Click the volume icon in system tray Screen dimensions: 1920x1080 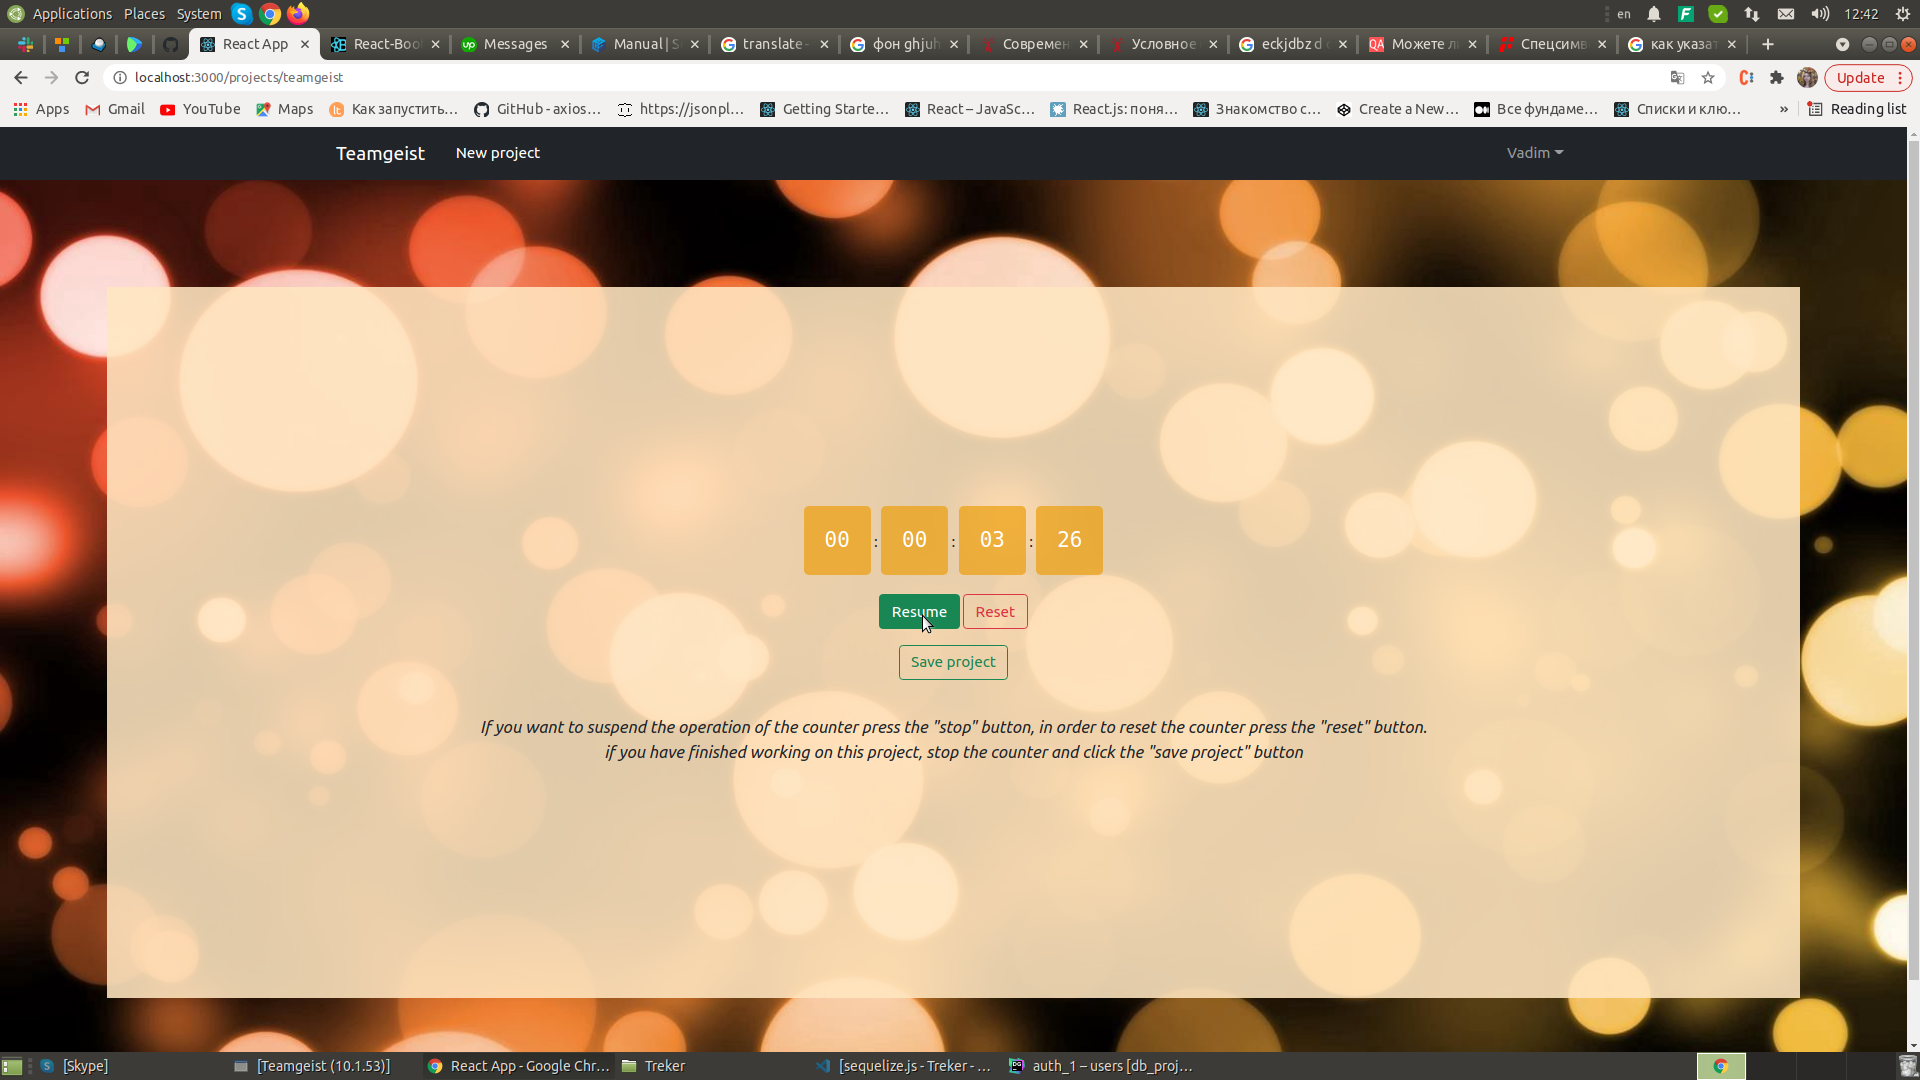(1820, 14)
